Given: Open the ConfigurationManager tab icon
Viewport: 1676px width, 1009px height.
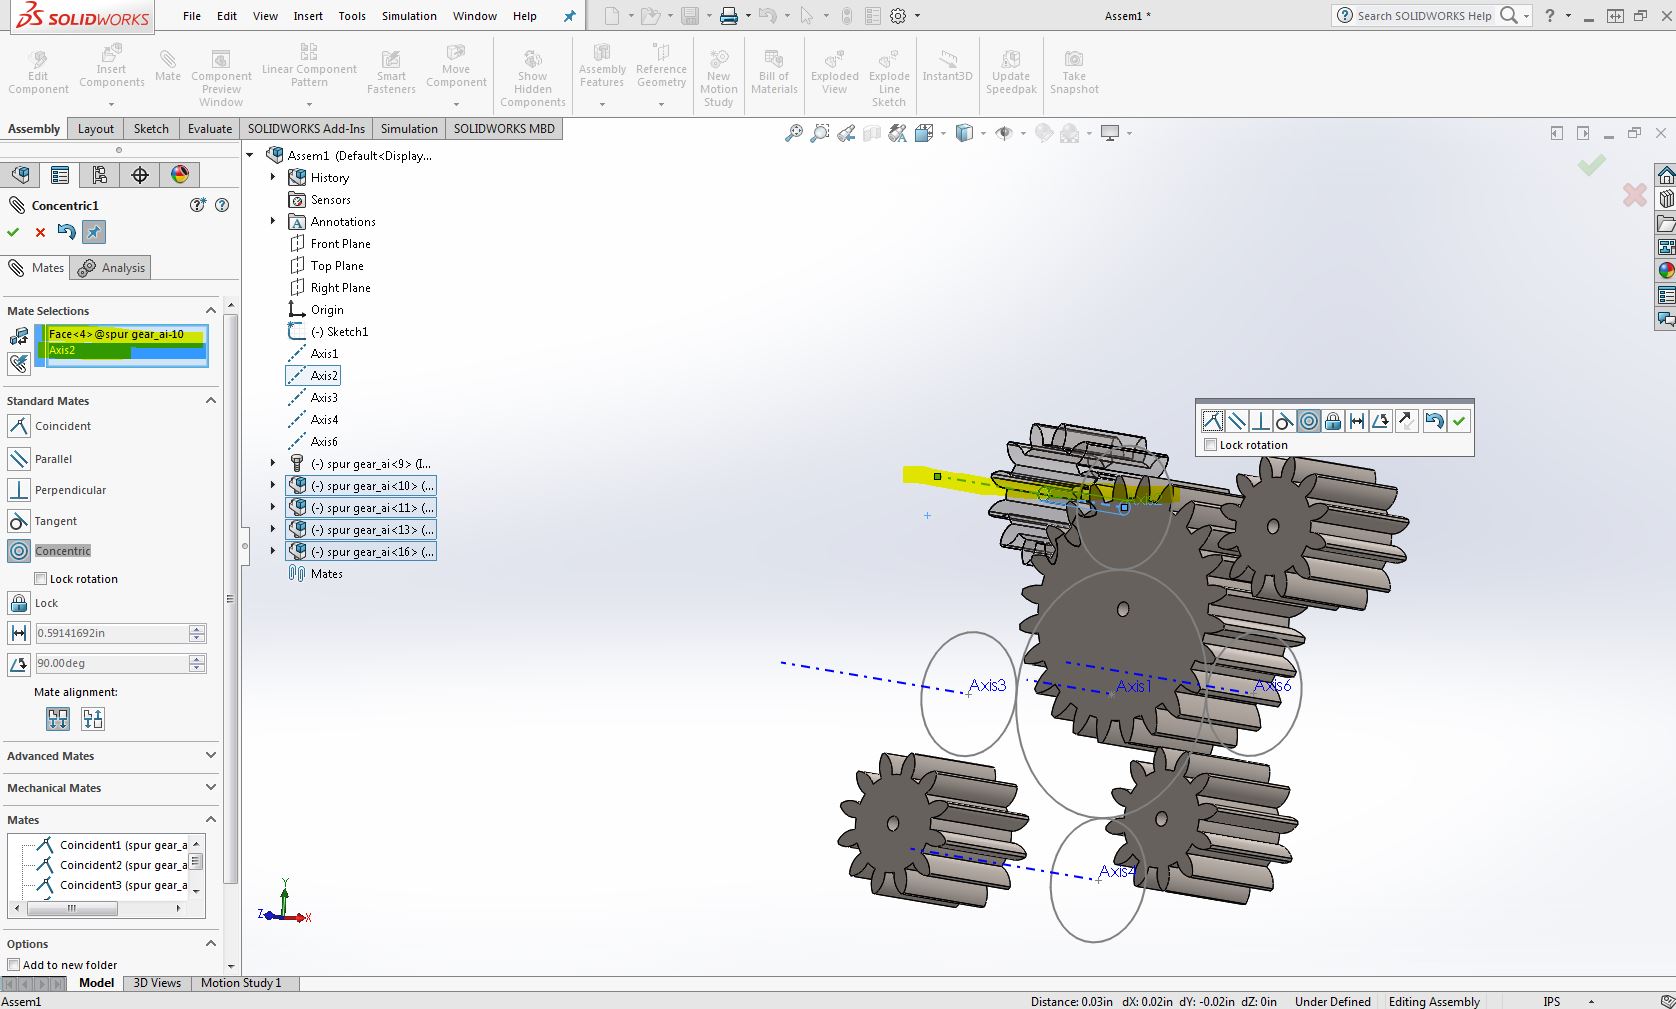Looking at the screenshot, I should (x=100, y=175).
